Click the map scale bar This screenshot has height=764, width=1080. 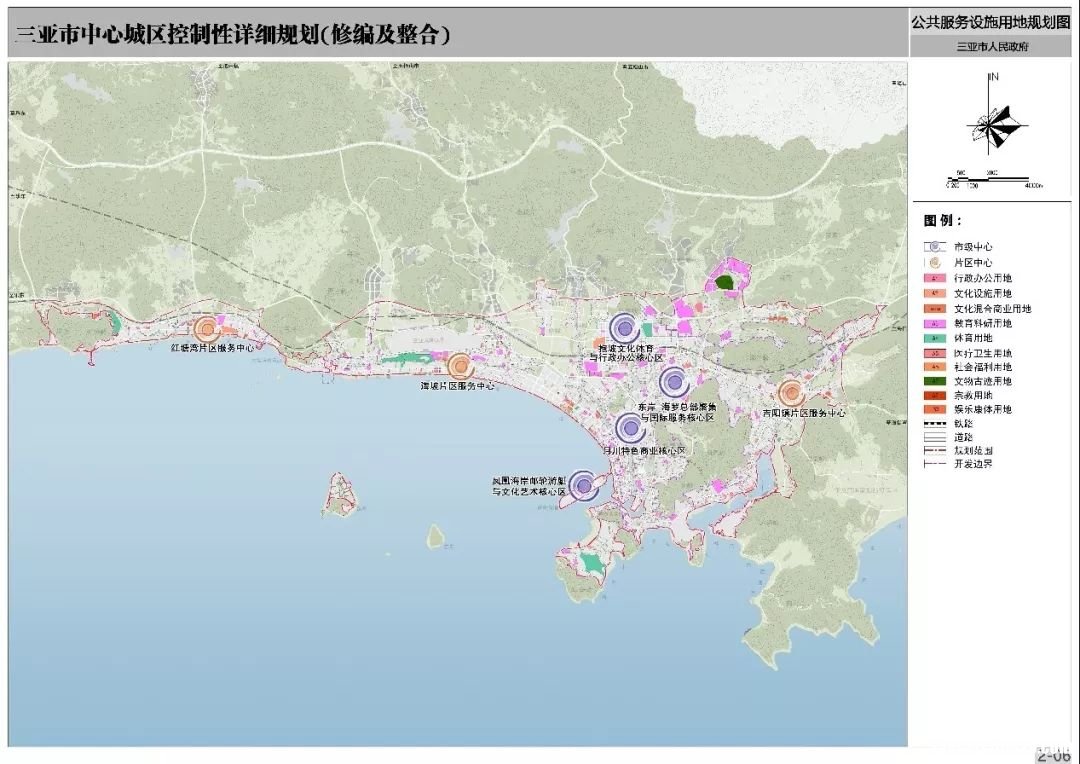pyautogui.click(x=994, y=180)
